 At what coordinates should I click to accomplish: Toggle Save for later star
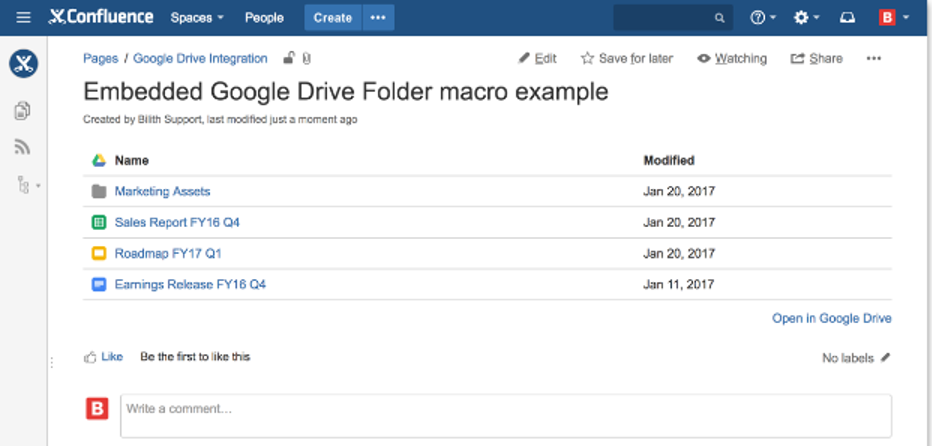pyautogui.click(x=627, y=59)
